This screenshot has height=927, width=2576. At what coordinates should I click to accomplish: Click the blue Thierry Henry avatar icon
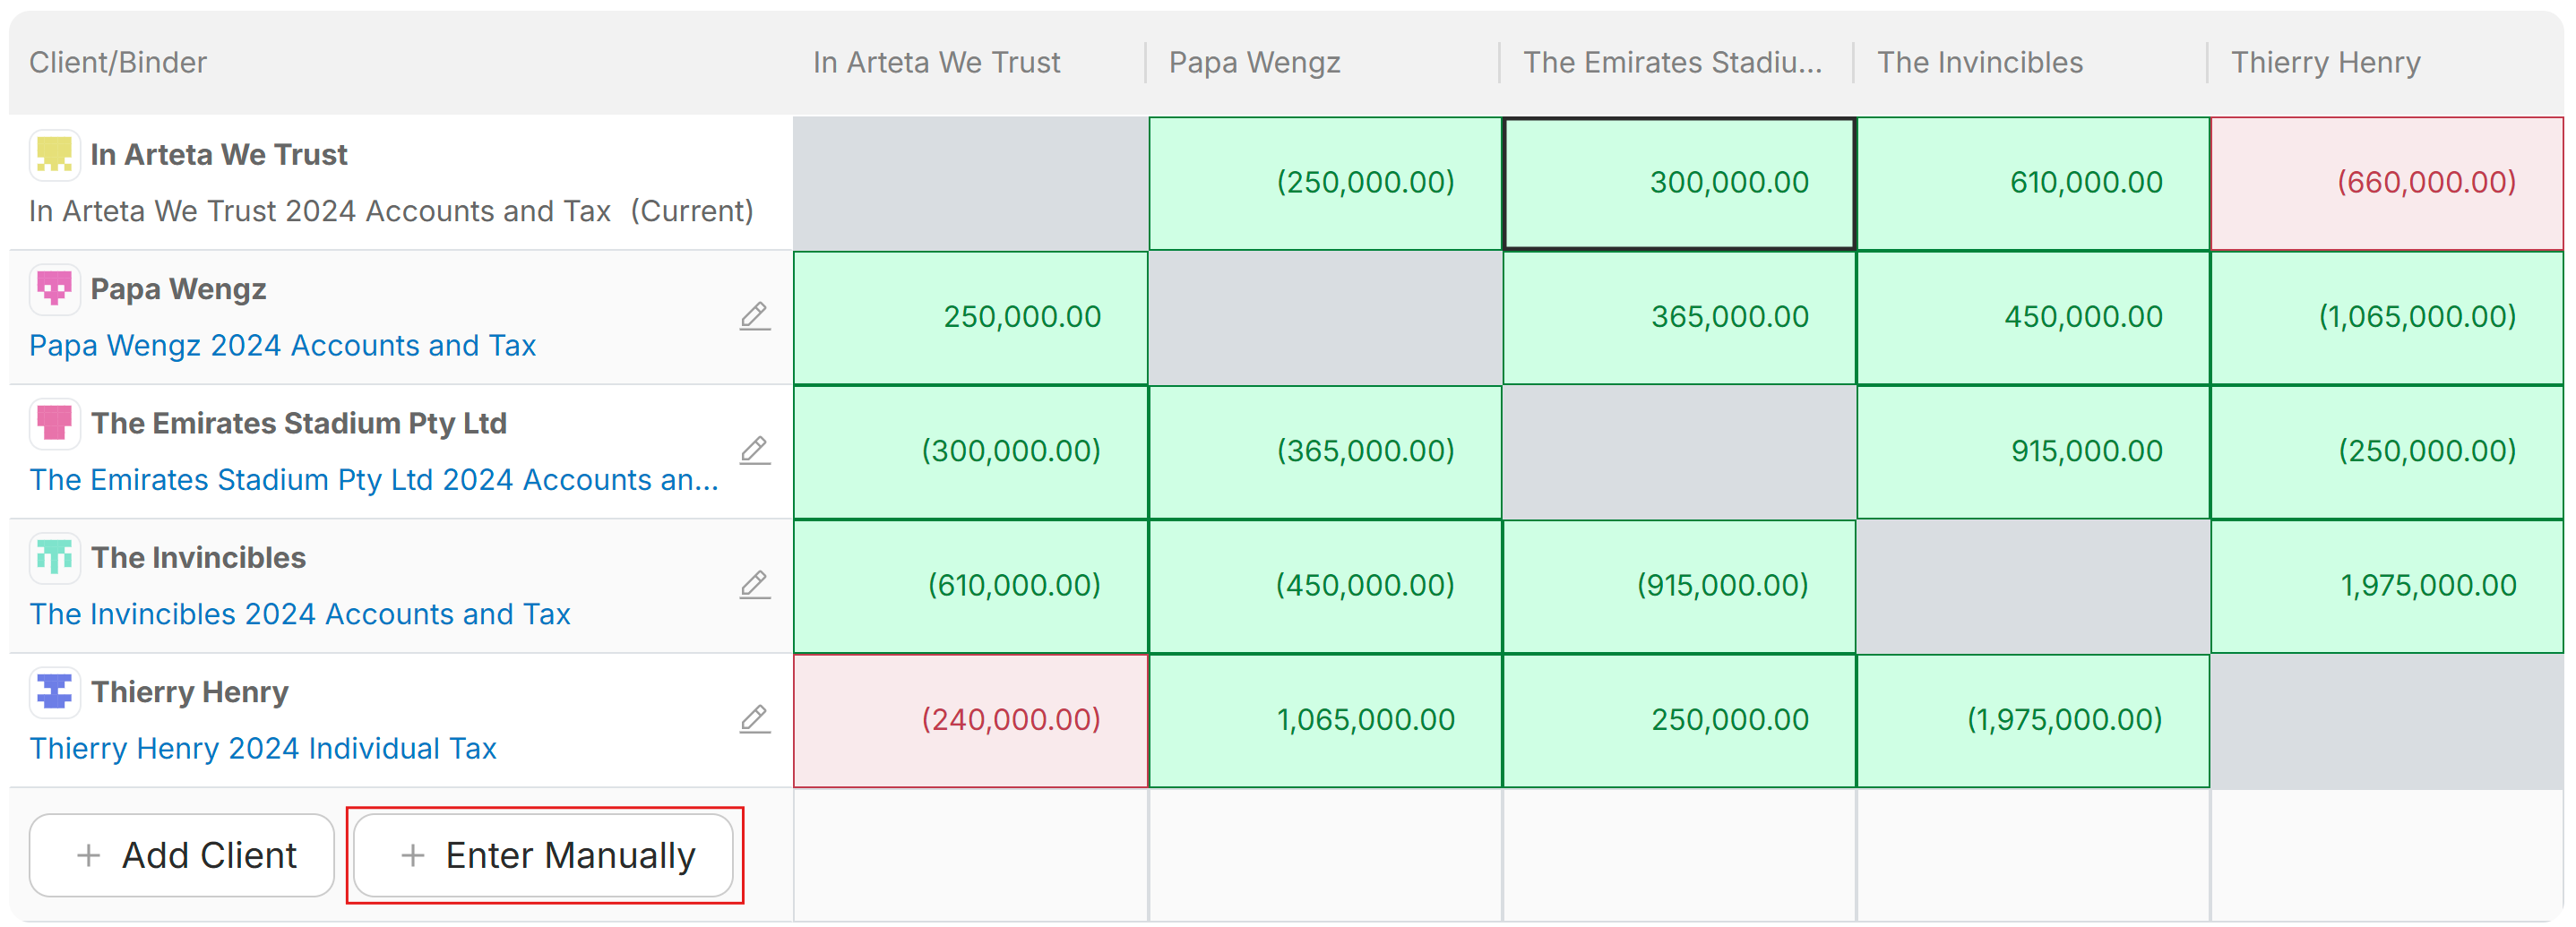point(54,692)
